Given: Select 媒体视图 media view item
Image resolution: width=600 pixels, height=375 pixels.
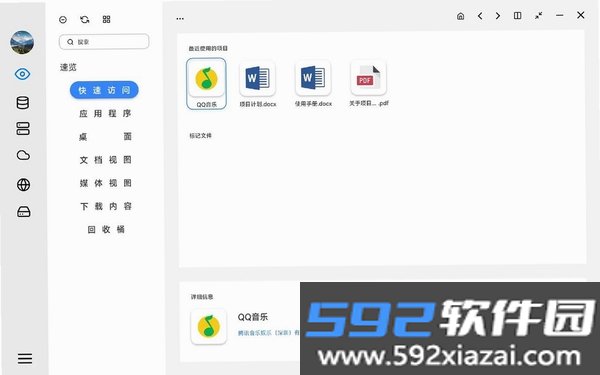Looking at the screenshot, I should pyautogui.click(x=105, y=183).
